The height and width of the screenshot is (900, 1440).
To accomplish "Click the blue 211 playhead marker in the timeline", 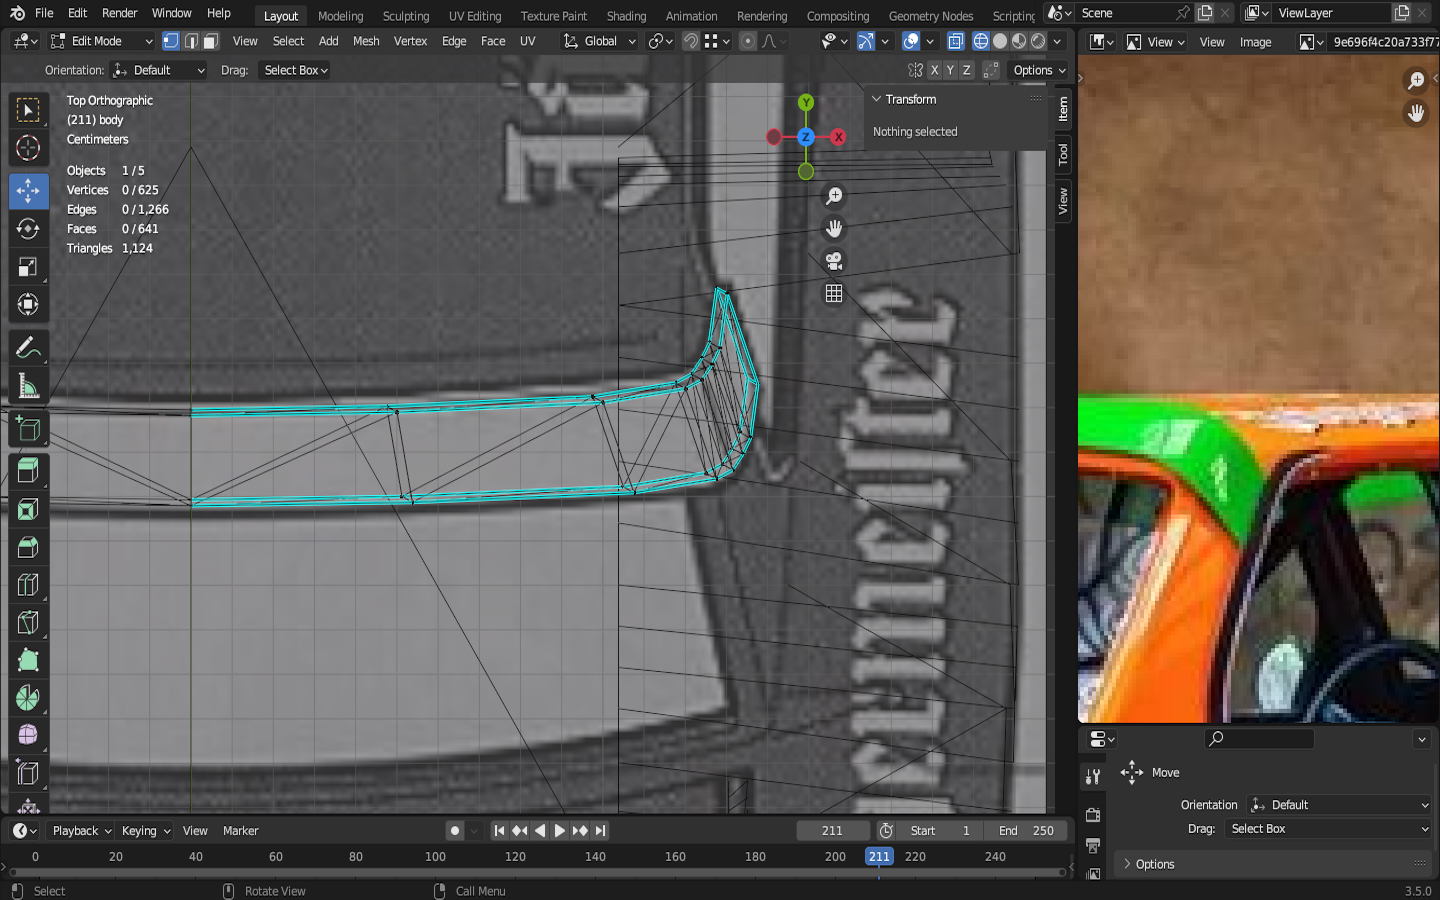I will click(x=879, y=856).
